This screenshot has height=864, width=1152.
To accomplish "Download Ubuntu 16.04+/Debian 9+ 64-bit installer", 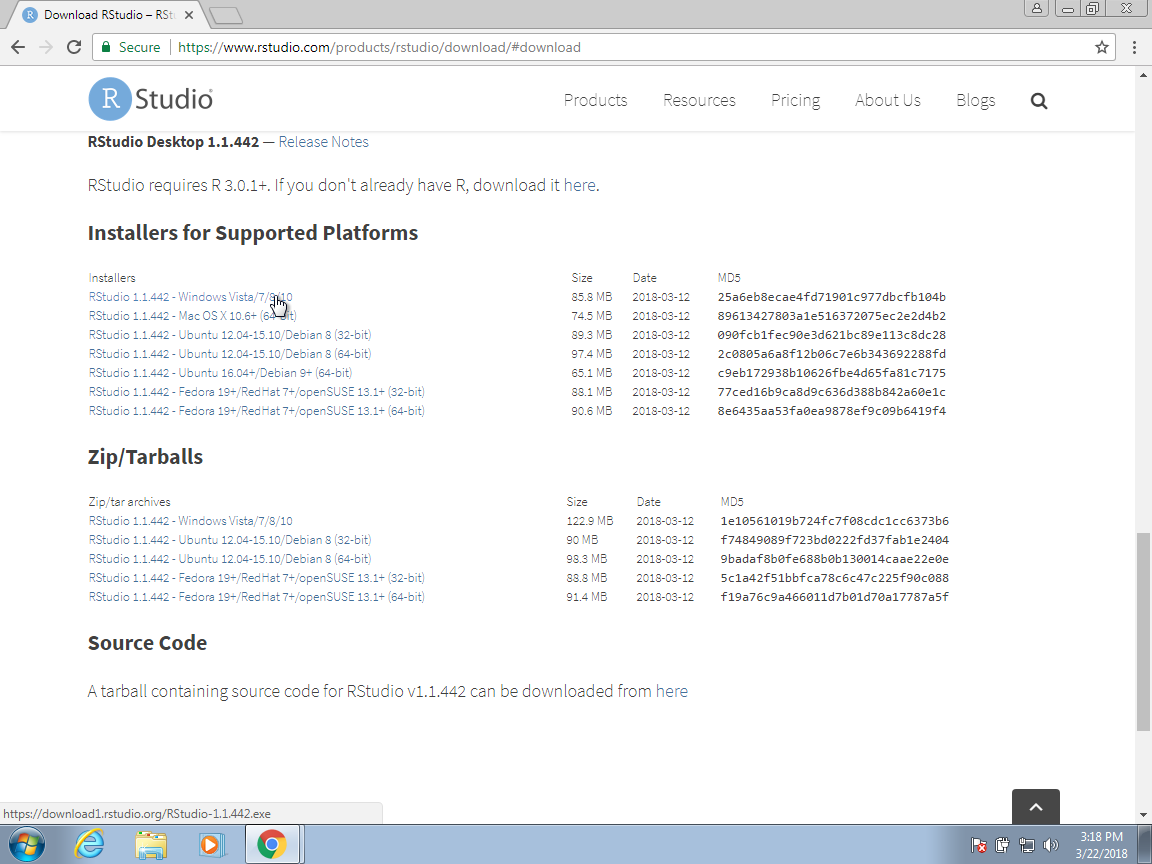I will [x=219, y=373].
